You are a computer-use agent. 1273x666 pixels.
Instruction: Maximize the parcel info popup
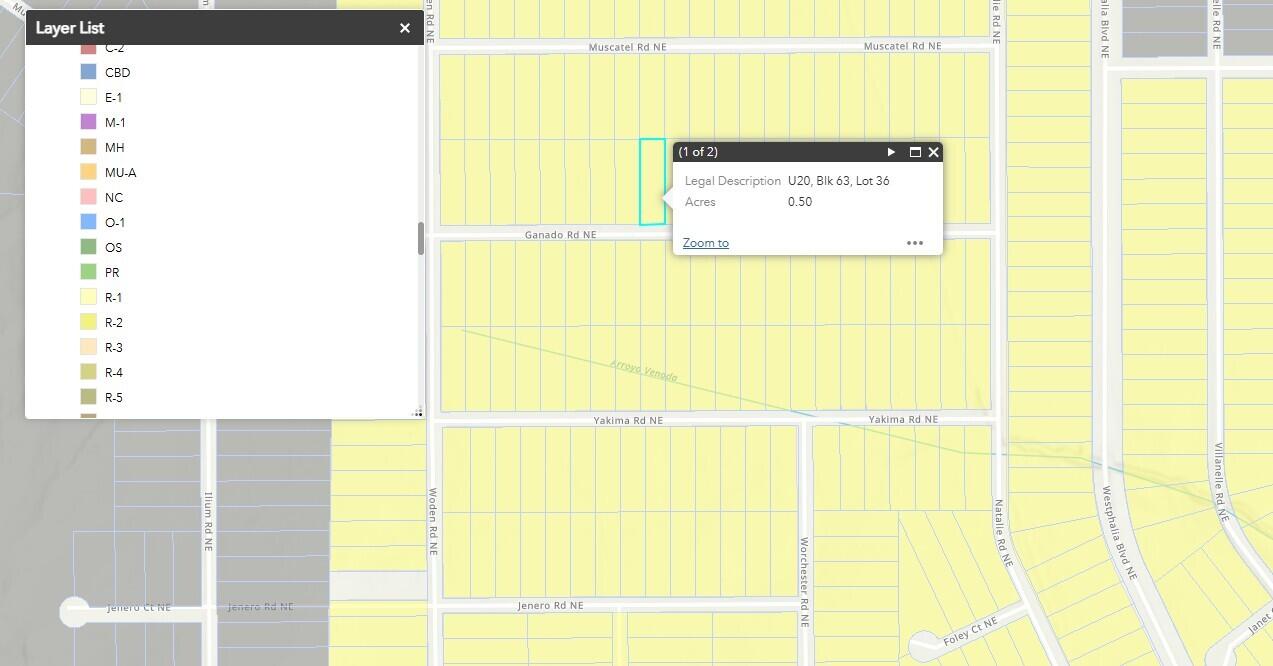[915, 152]
